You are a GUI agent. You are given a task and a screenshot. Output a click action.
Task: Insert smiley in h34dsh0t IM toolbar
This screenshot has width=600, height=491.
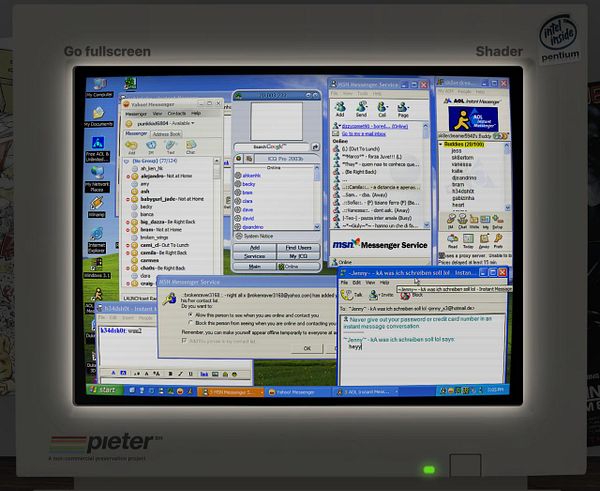[234, 374]
